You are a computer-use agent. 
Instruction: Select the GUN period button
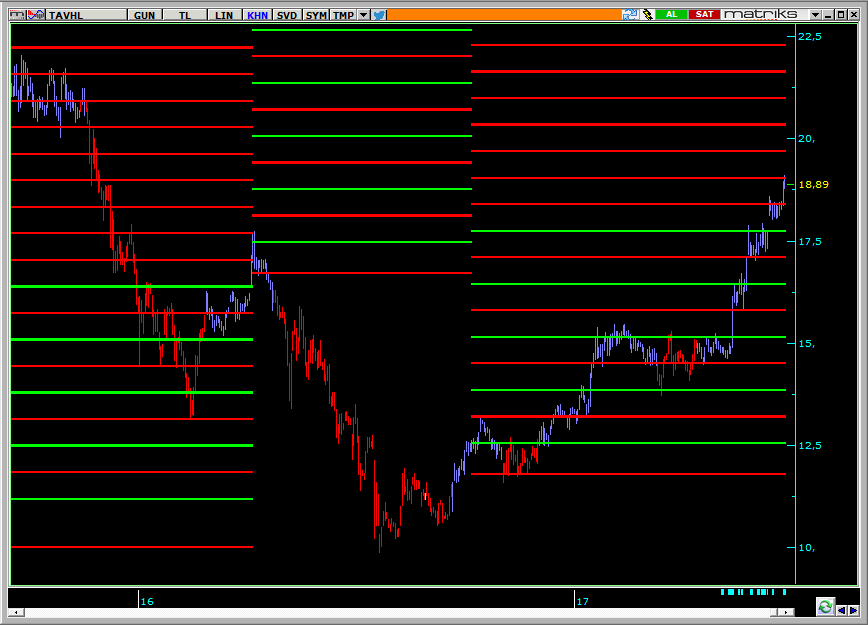pyautogui.click(x=144, y=15)
